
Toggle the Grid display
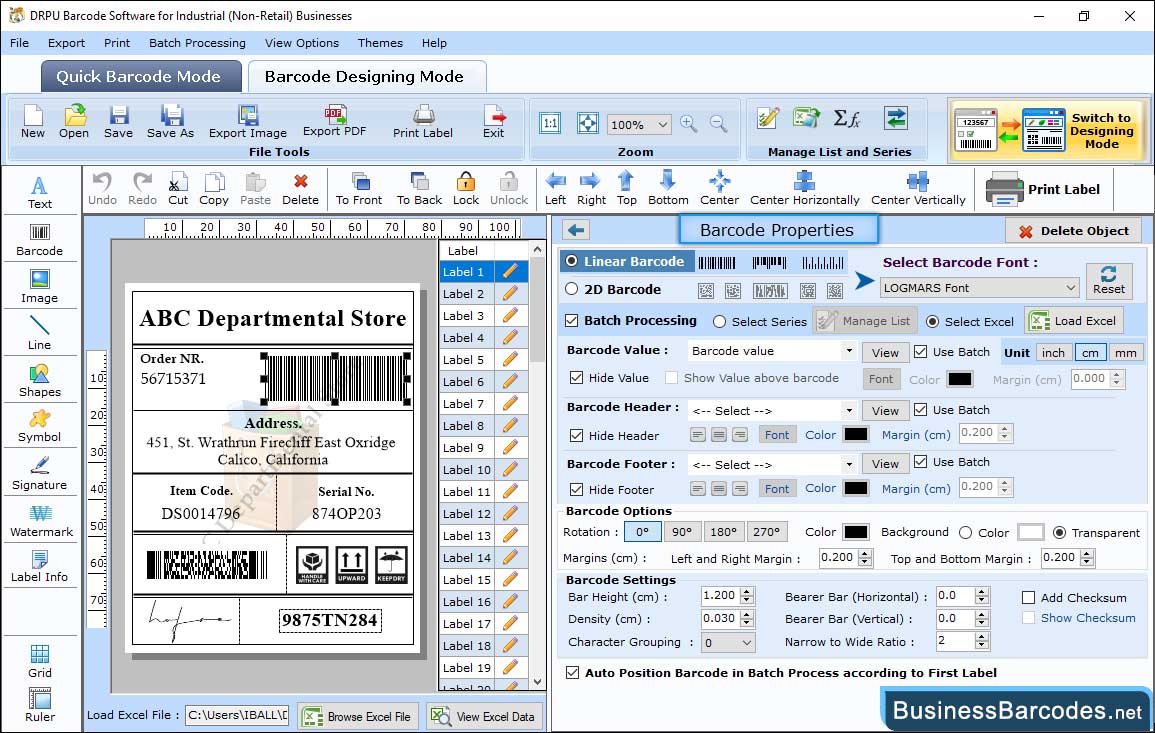(x=40, y=662)
